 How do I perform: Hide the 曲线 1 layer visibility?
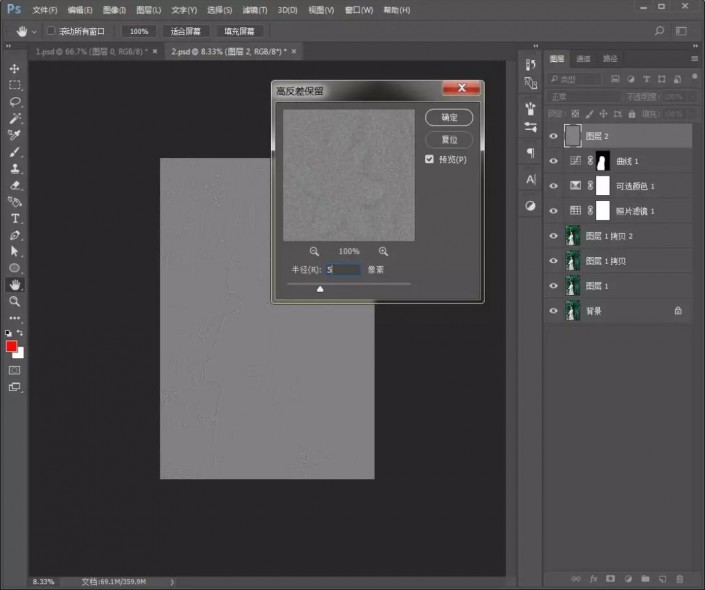click(x=553, y=161)
